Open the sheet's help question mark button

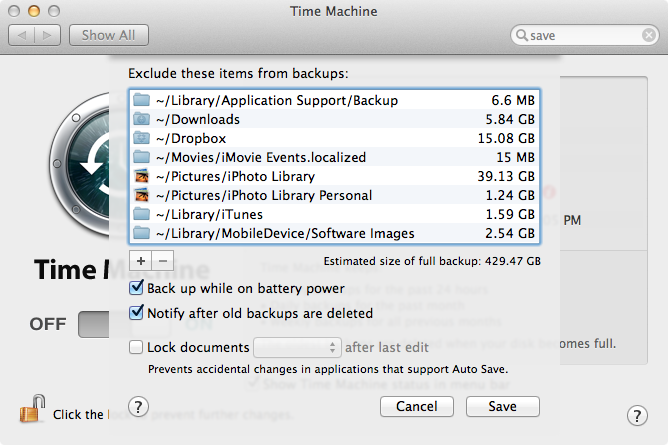[138, 407]
